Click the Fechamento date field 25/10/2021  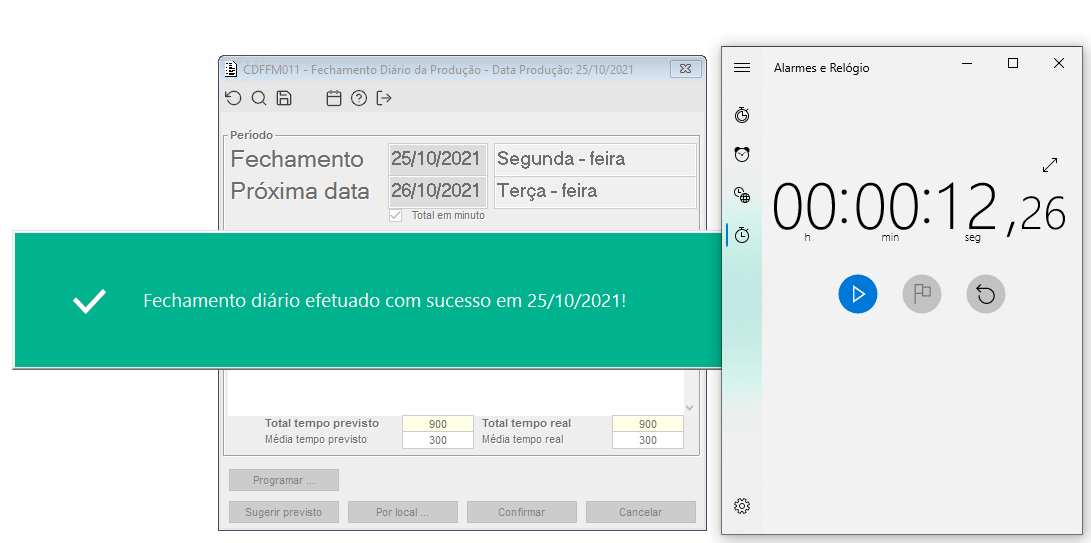click(438, 159)
